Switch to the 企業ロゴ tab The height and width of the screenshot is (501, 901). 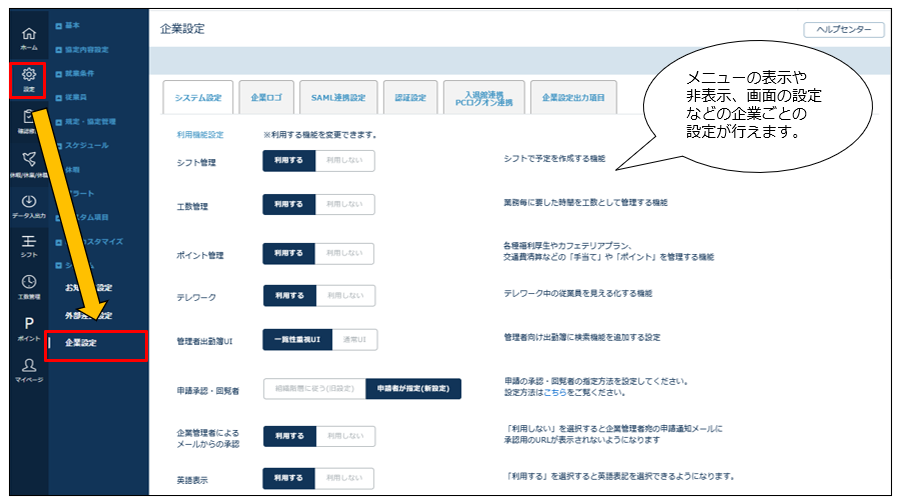click(x=266, y=98)
